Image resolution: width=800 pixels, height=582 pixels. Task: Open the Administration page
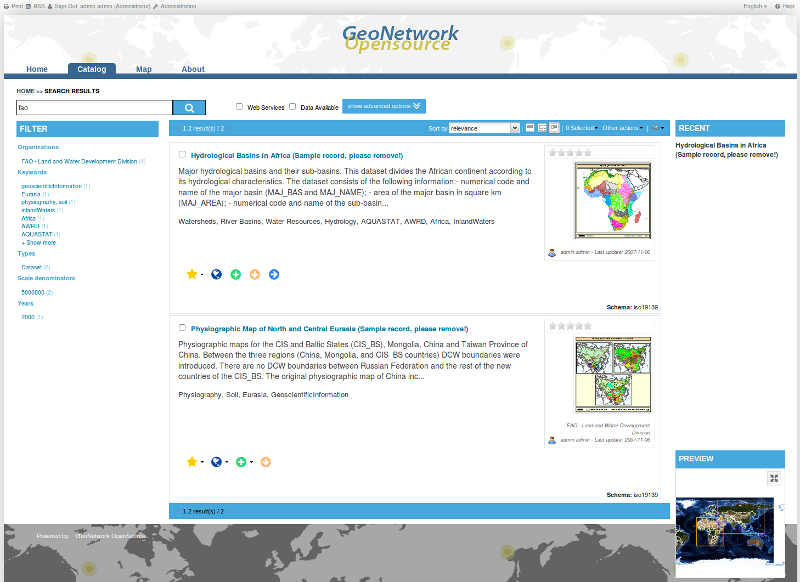[174, 6]
